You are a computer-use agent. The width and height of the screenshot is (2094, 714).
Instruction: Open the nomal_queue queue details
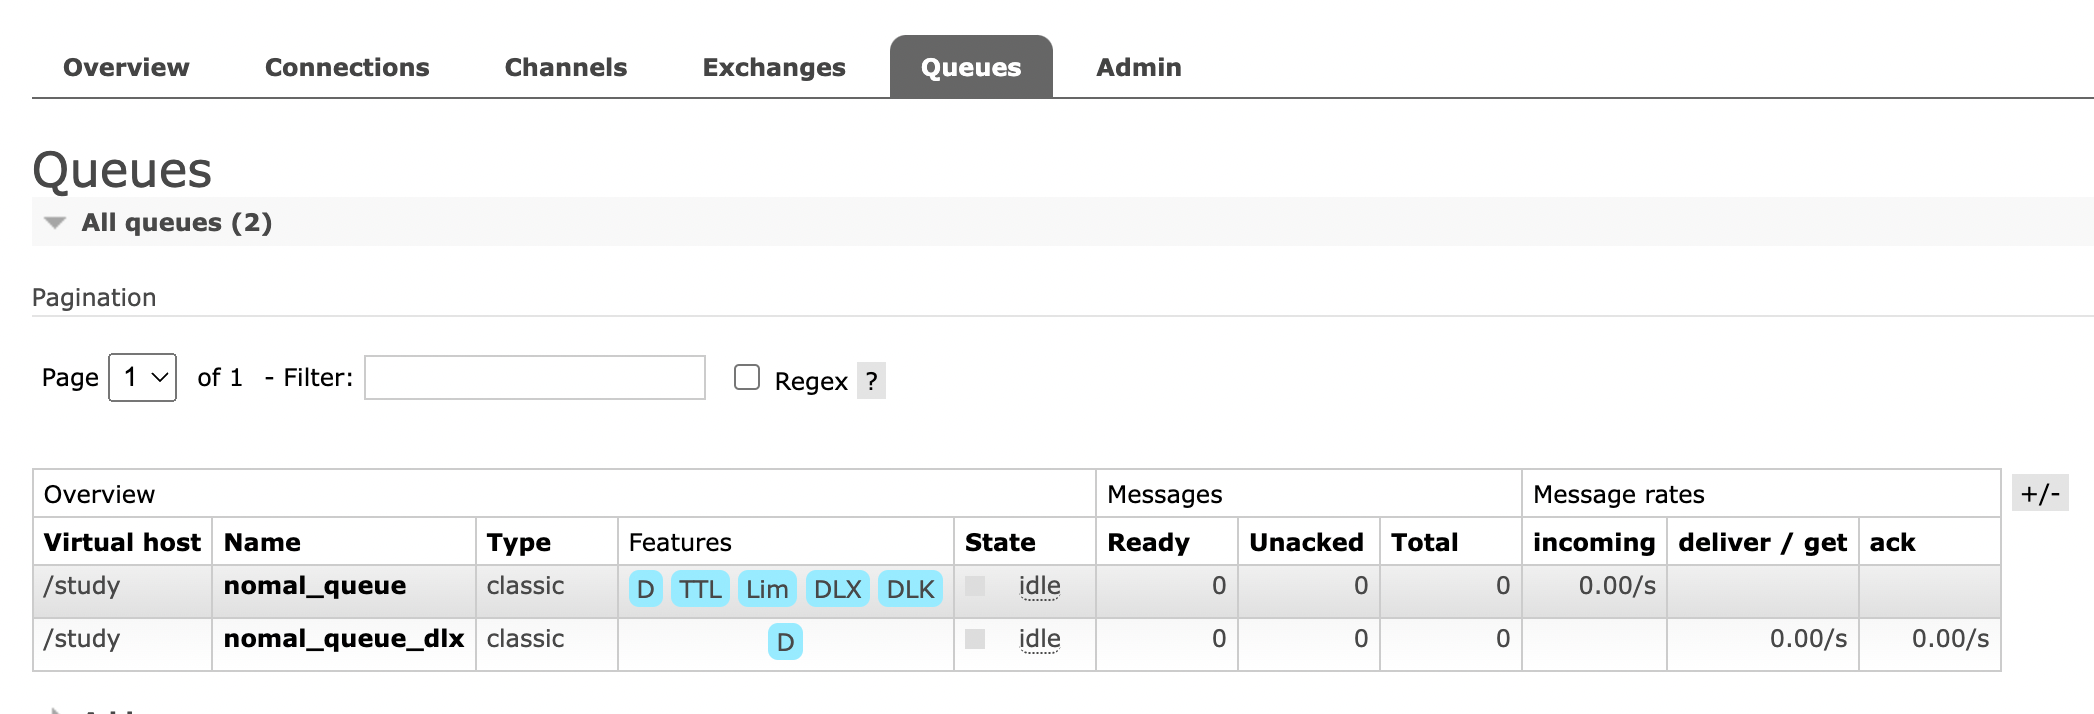pos(314,586)
